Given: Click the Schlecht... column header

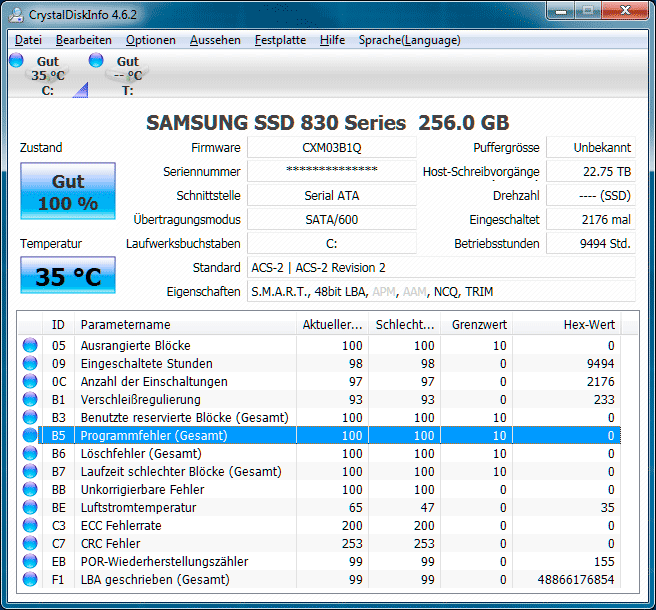Looking at the screenshot, I should (404, 325).
